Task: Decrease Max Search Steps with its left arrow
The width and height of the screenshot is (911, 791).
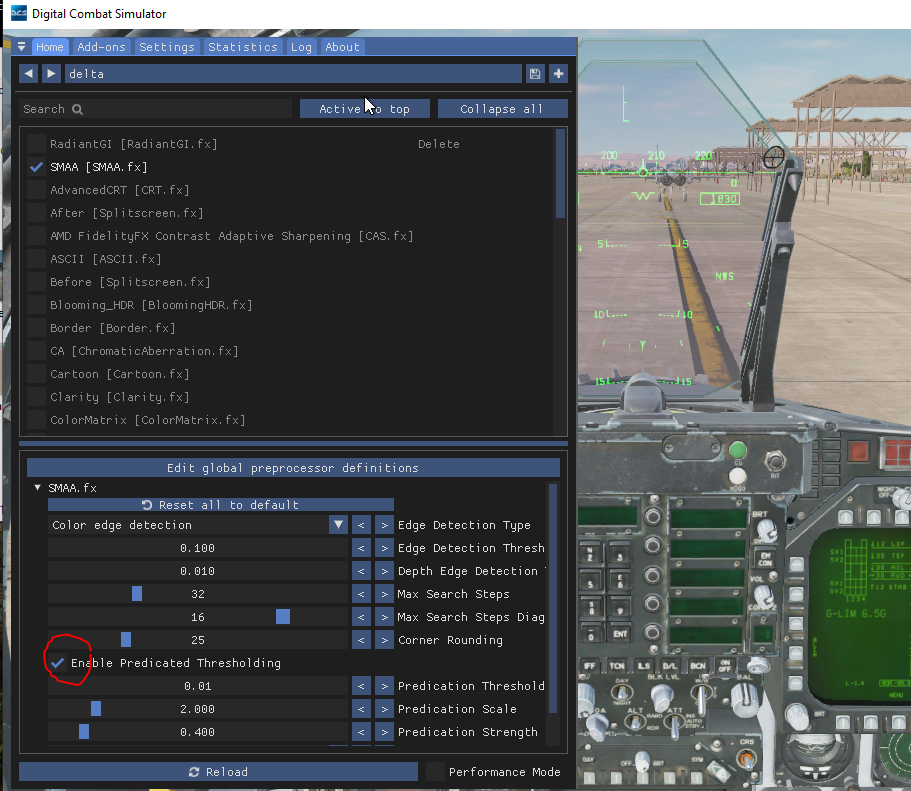Action: [361, 594]
